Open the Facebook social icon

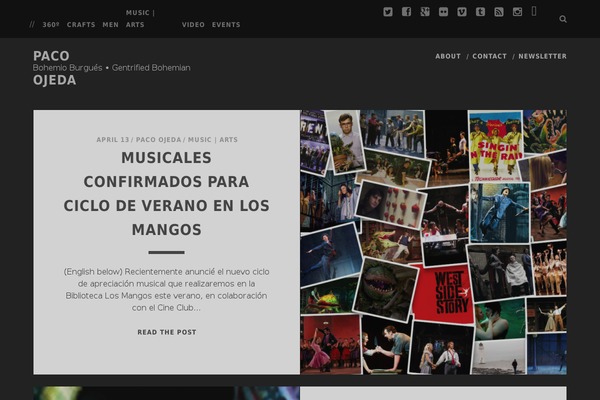point(406,12)
